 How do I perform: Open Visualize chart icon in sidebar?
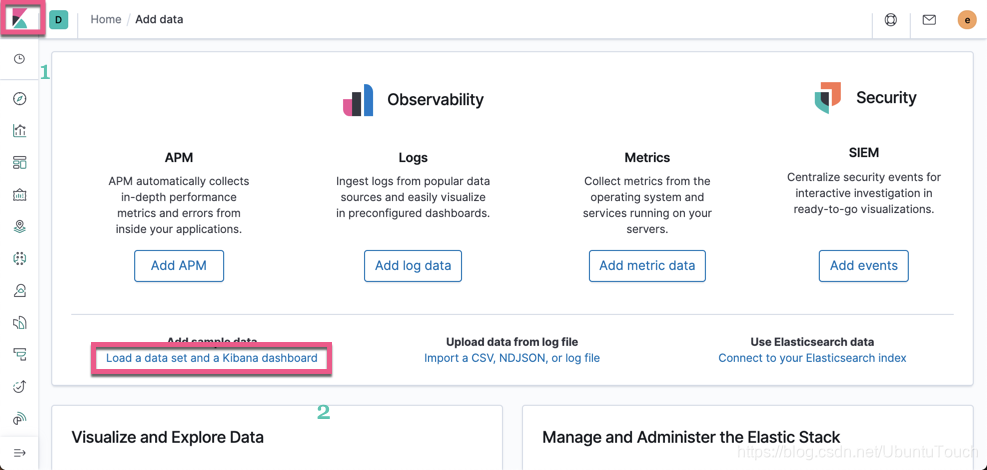point(19,131)
